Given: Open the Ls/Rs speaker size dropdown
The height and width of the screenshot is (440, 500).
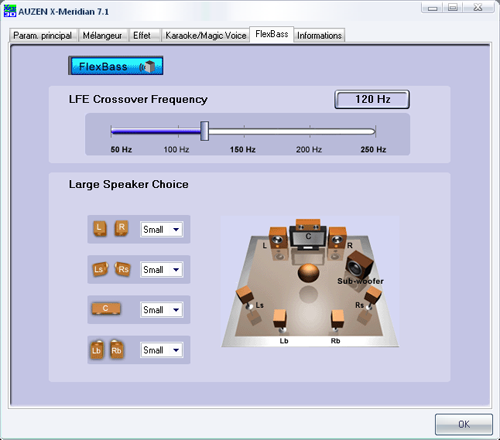Looking at the screenshot, I should coord(161,269).
